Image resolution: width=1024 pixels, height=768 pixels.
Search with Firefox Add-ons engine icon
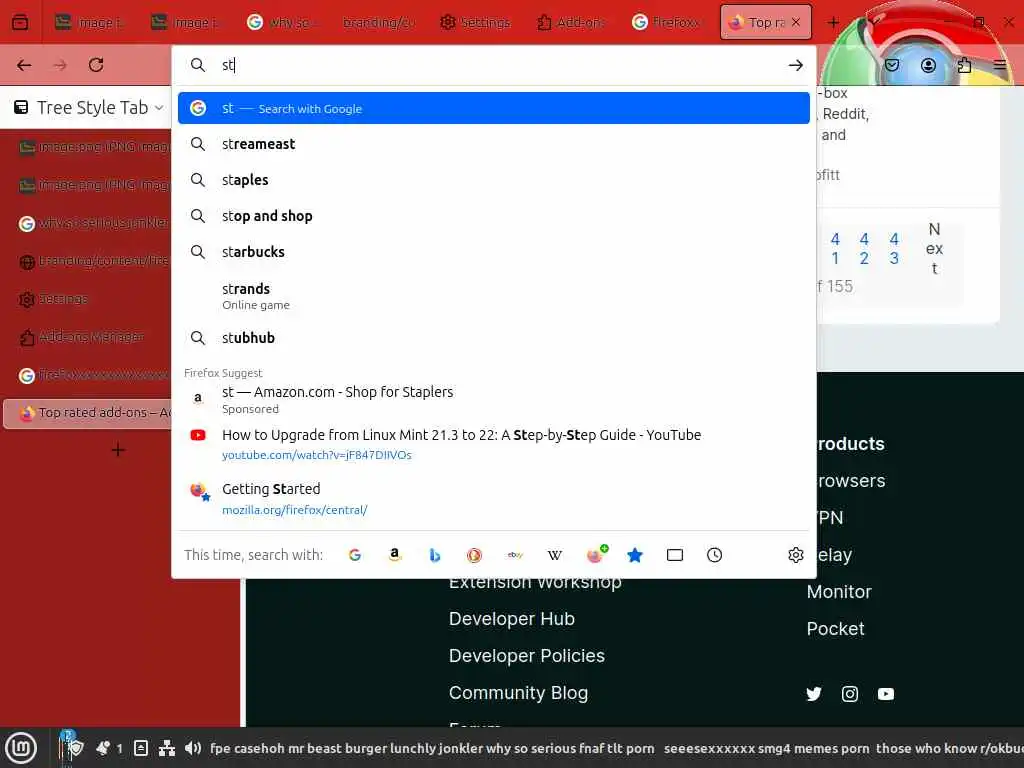pos(596,554)
